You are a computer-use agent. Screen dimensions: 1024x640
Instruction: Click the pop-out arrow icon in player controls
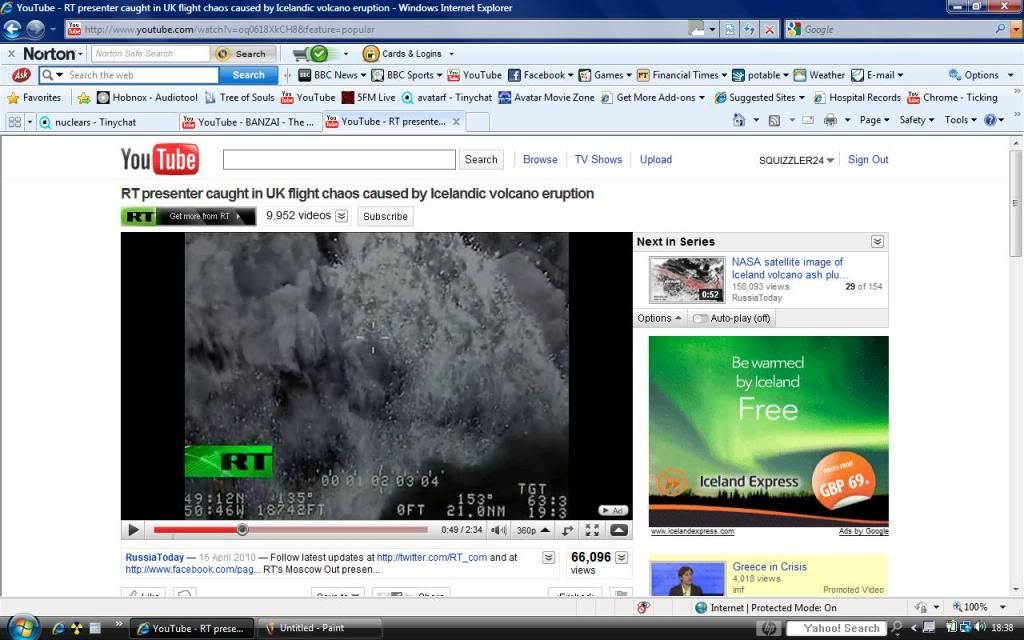(568, 530)
